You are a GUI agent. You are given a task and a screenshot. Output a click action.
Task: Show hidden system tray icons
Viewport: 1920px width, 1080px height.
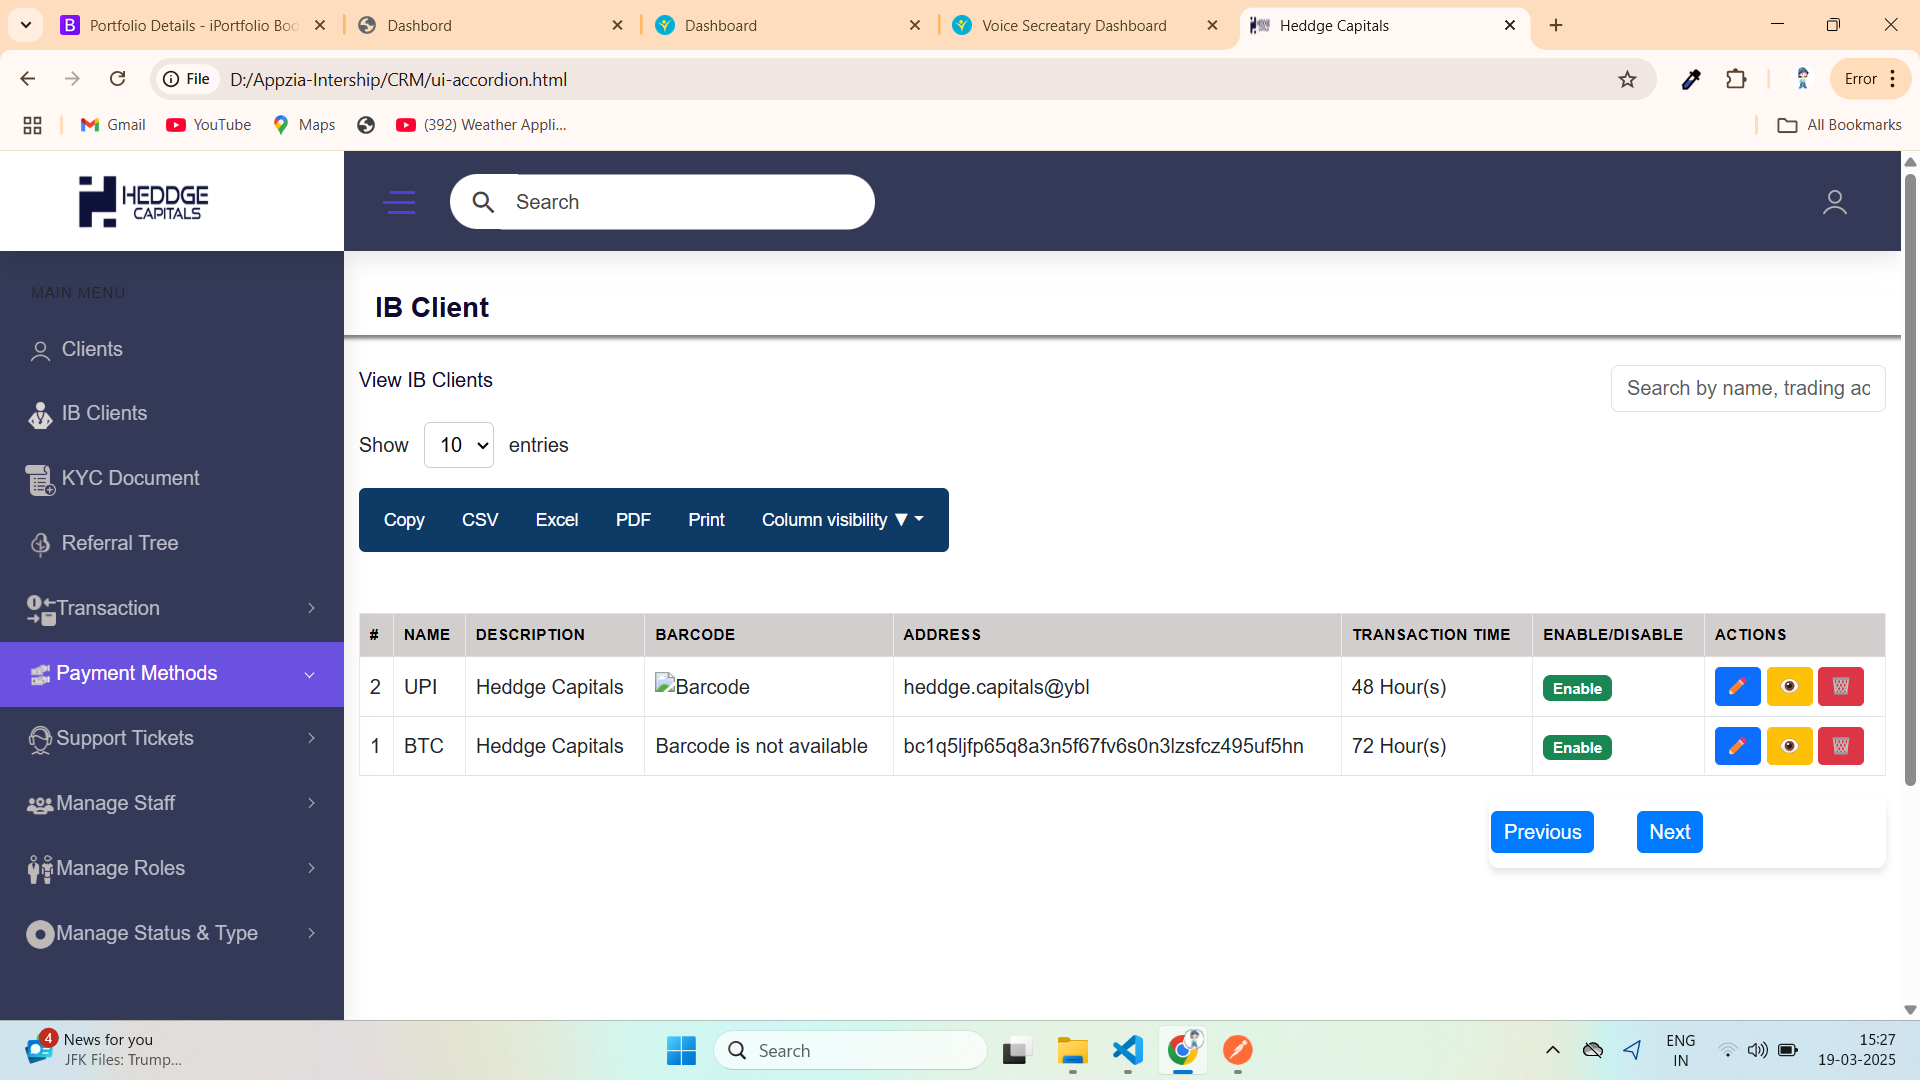1552,1050
